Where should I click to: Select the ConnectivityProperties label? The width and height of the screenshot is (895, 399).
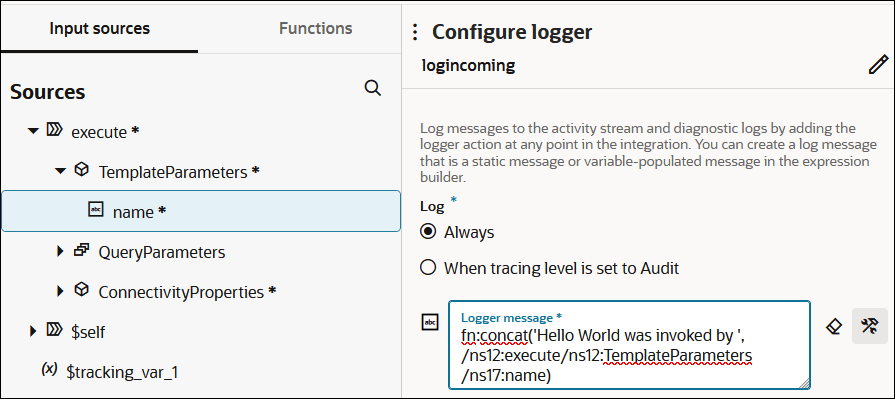[181, 292]
